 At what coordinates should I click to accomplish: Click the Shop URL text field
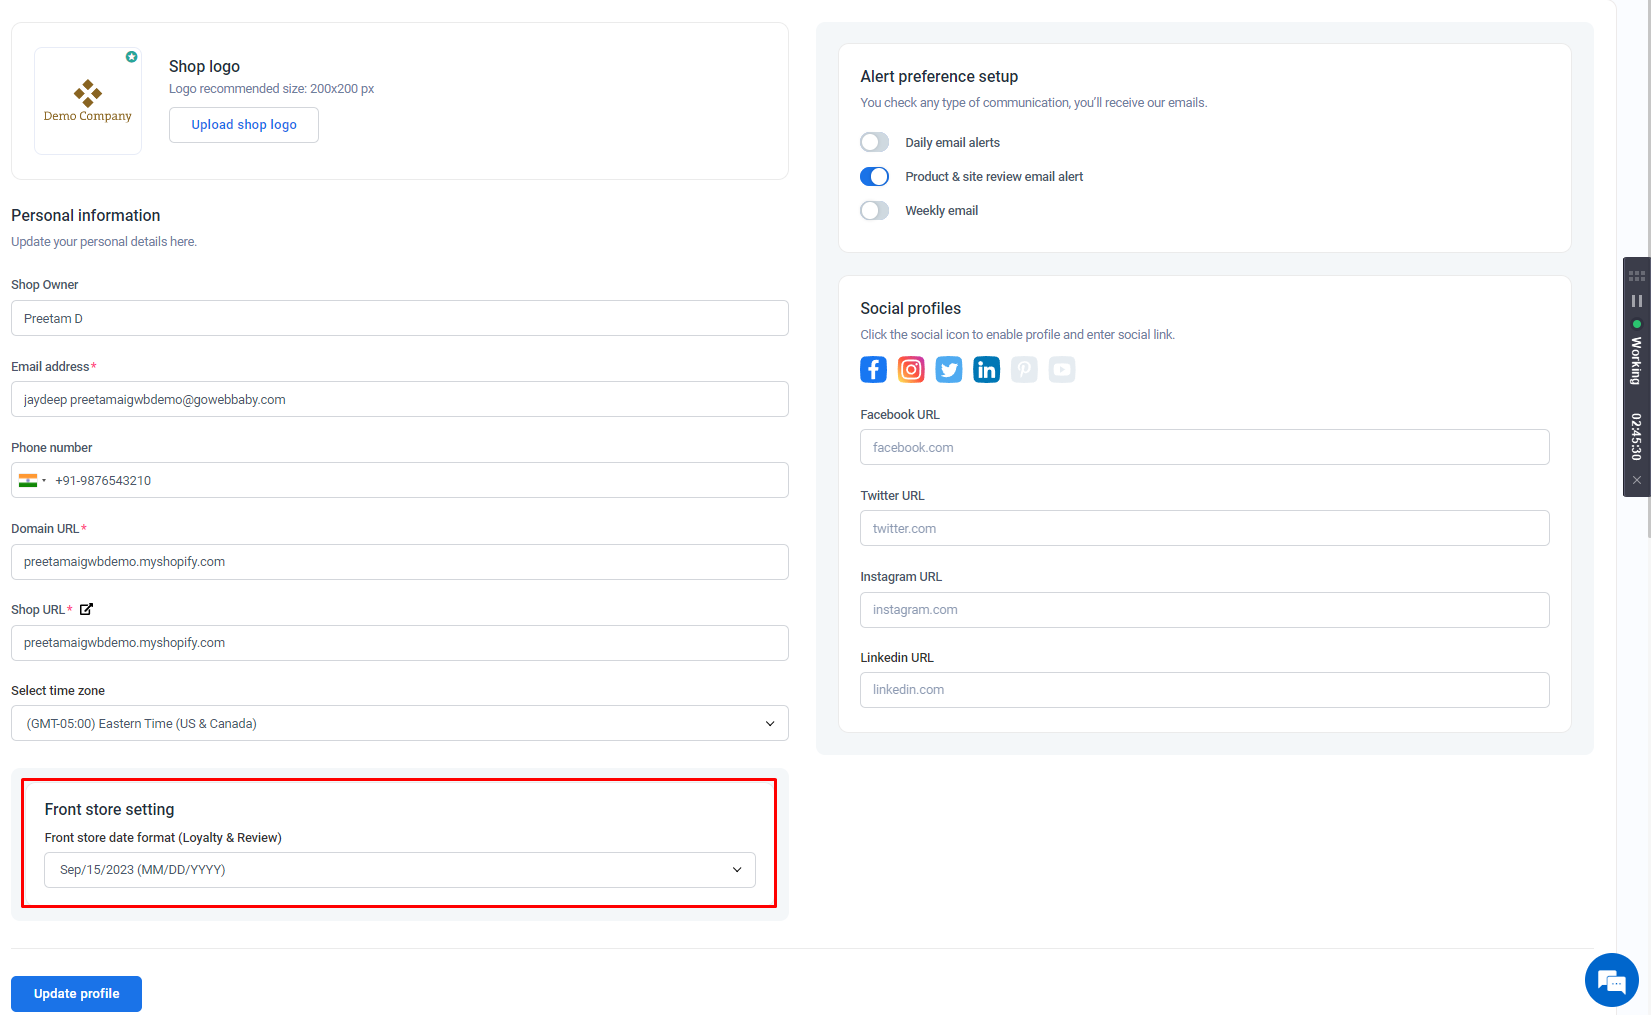tap(400, 643)
